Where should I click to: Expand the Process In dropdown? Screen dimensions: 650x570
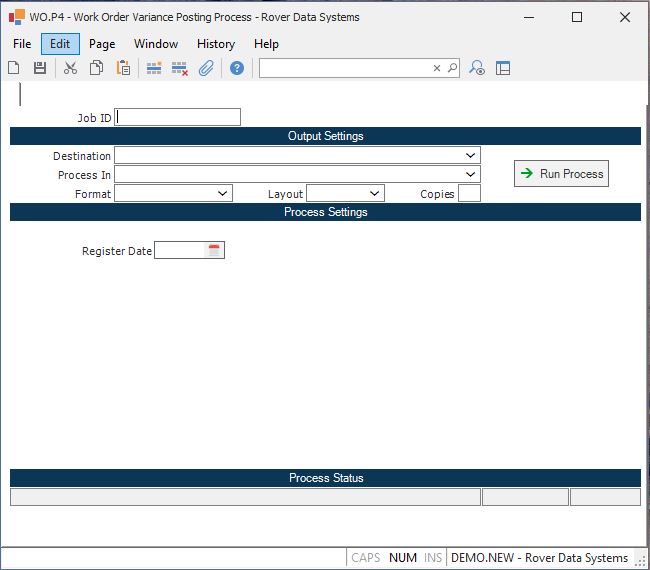click(x=470, y=175)
